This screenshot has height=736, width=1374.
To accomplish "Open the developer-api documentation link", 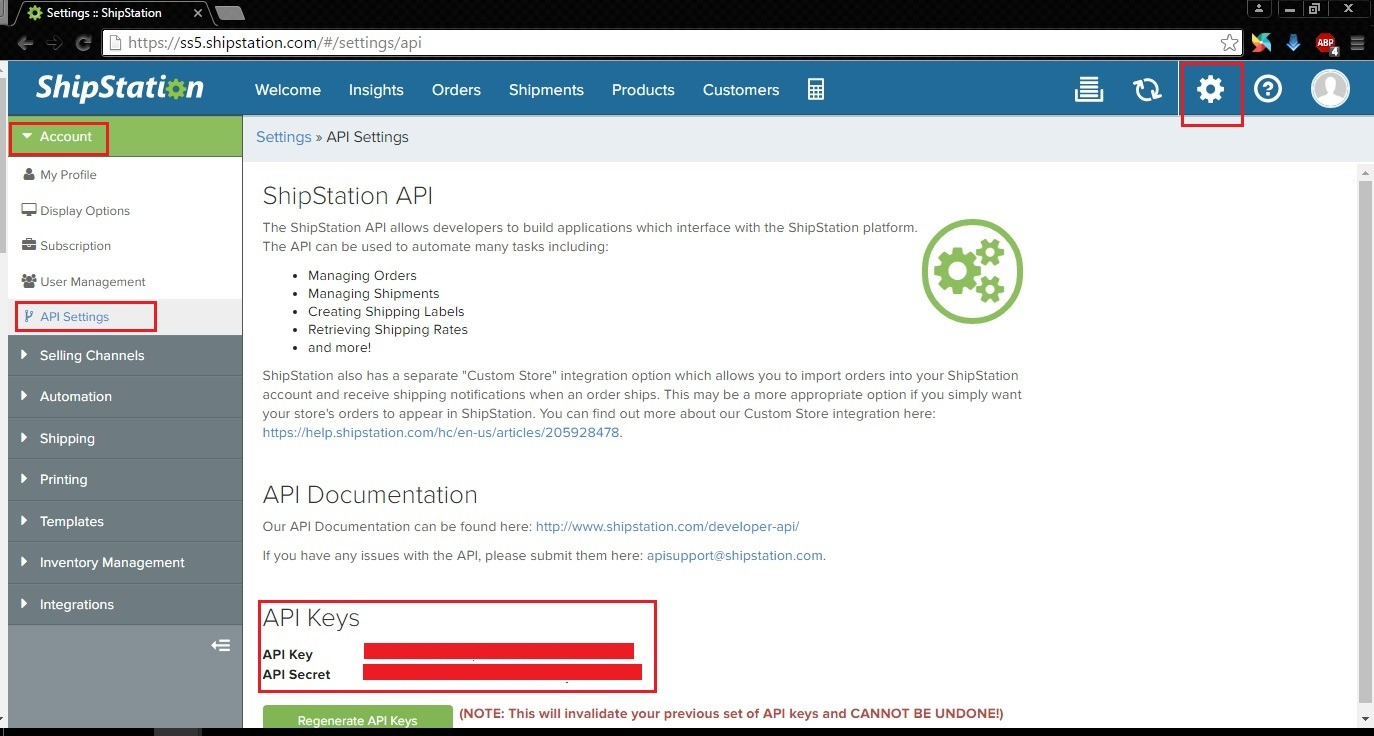I will (x=667, y=526).
